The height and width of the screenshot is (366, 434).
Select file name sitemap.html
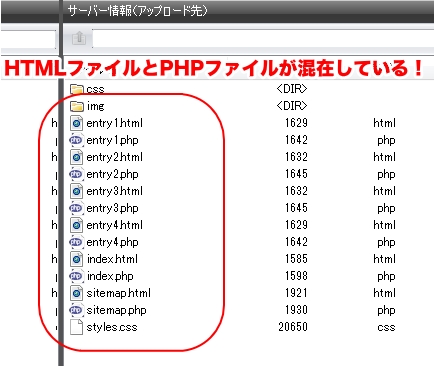click(118, 293)
